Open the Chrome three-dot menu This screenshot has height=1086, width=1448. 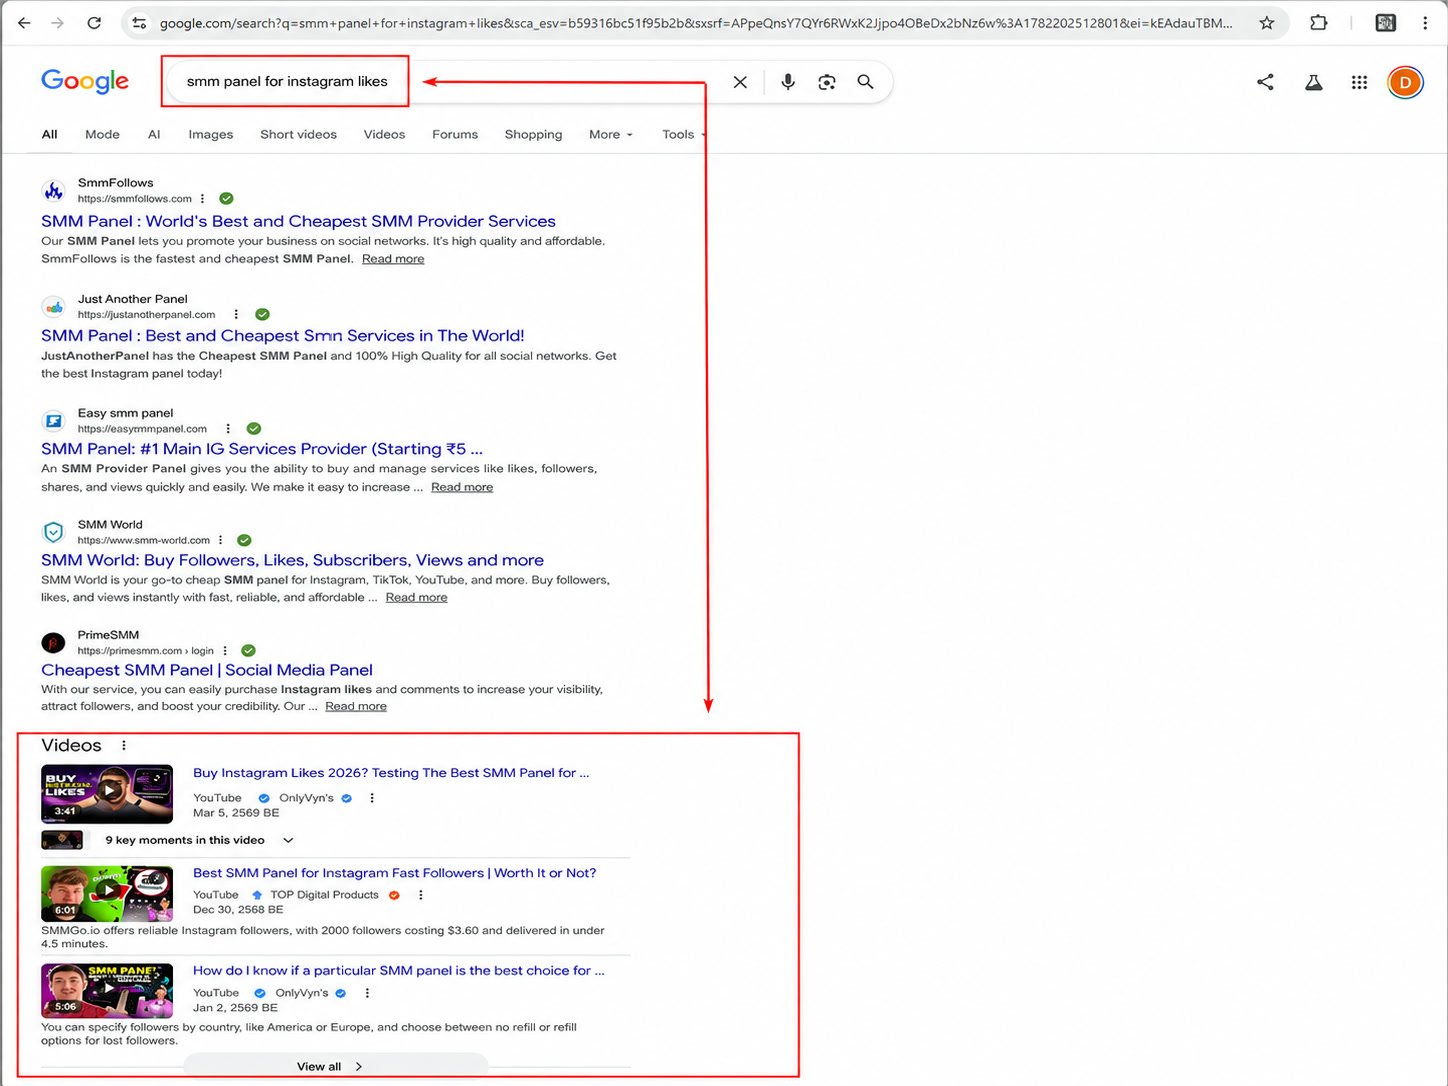1425,23
